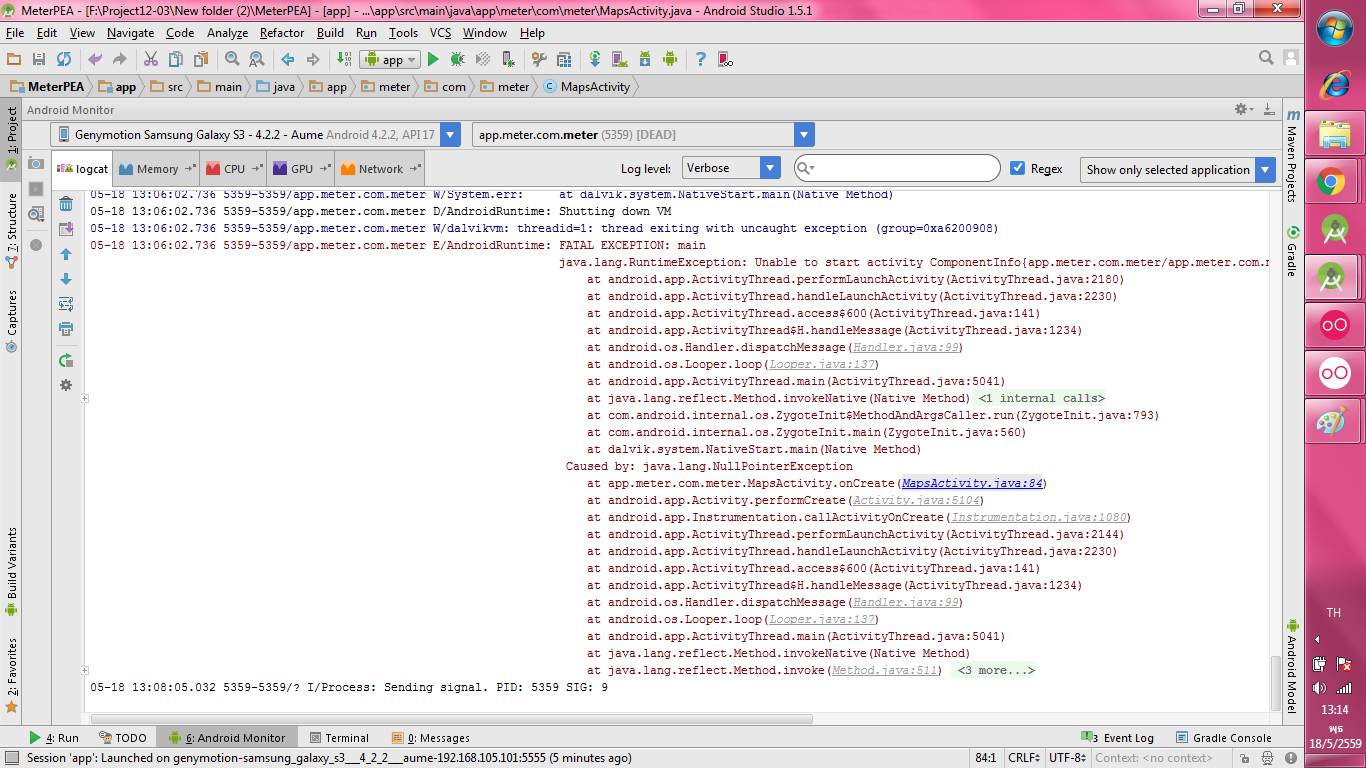Open the Refactor menu
This screenshot has height=768, width=1366.
tap(282, 33)
